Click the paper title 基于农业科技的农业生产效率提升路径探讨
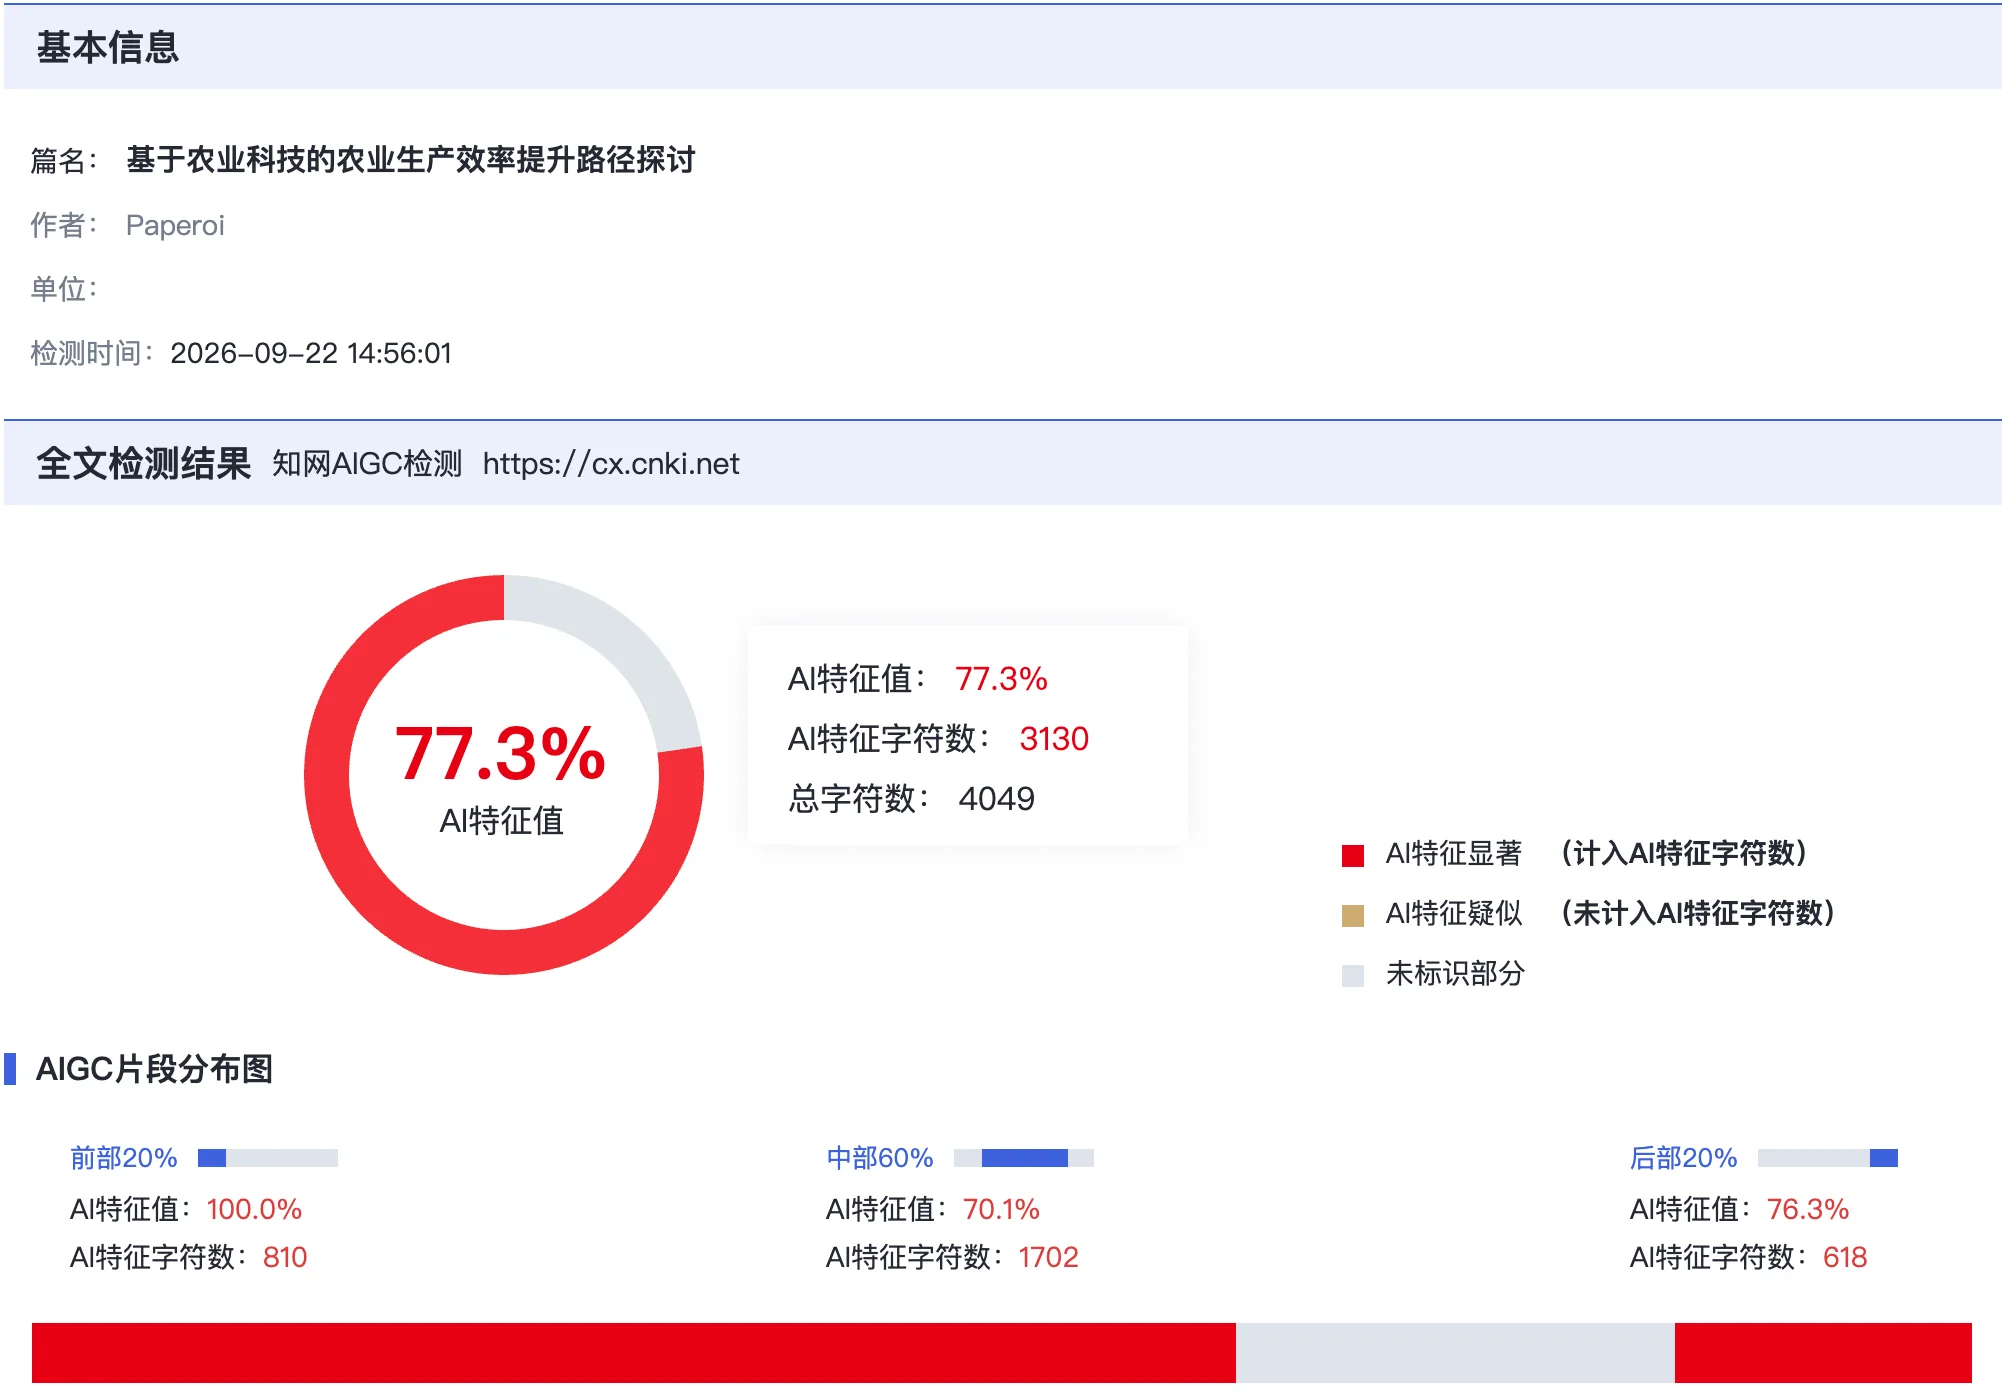The height and width of the screenshot is (1394, 2002). 411,160
